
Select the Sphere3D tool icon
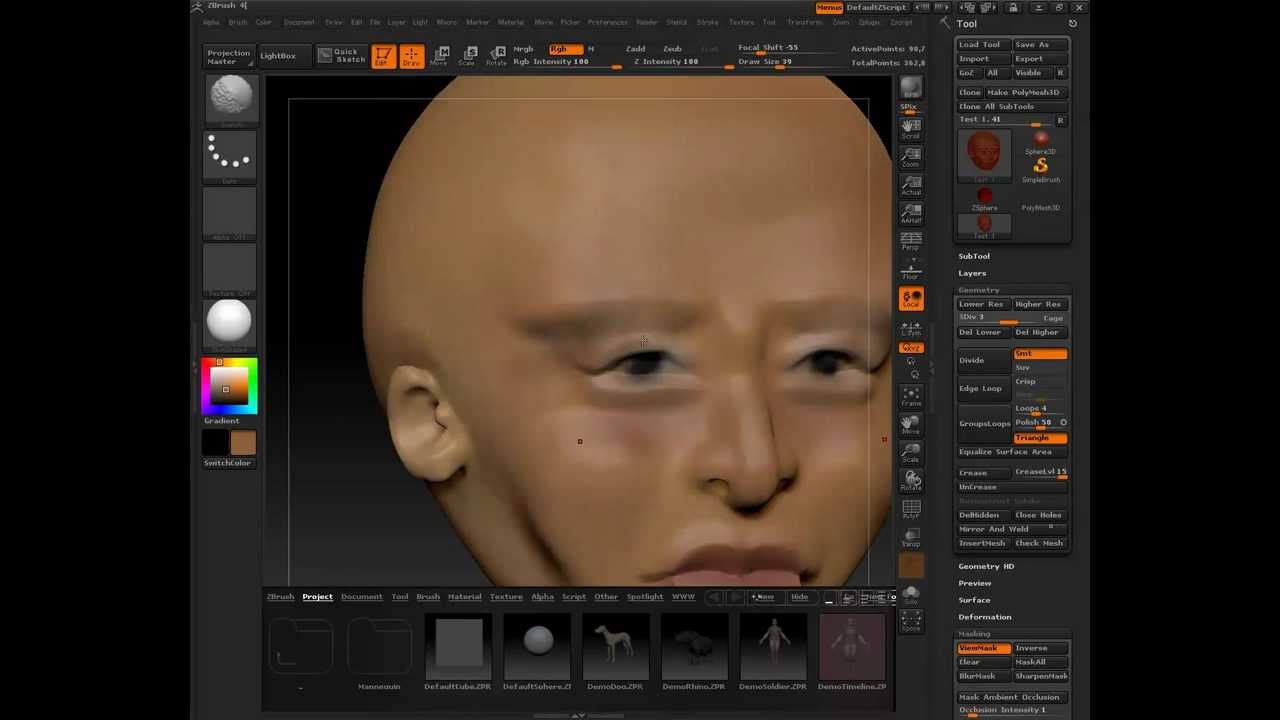pyautogui.click(x=1041, y=142)
